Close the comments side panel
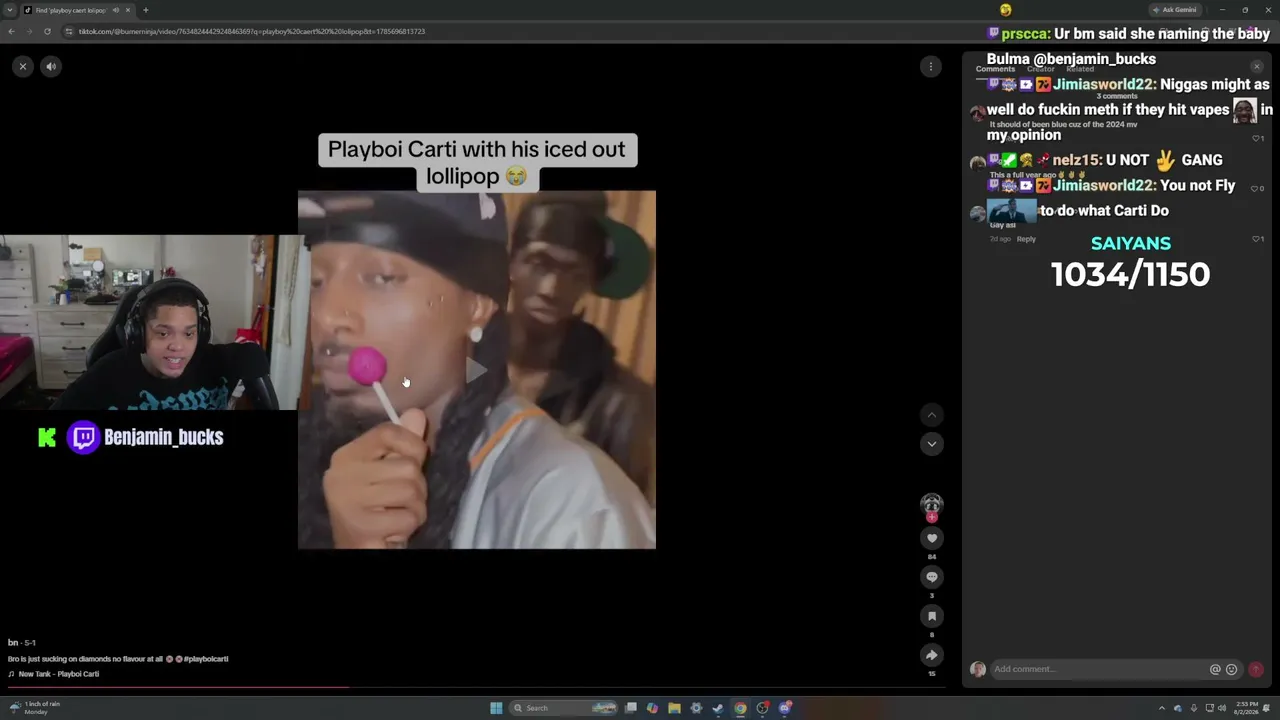This screenshot has height=720, width=1280. click(x=1257, y=67)
